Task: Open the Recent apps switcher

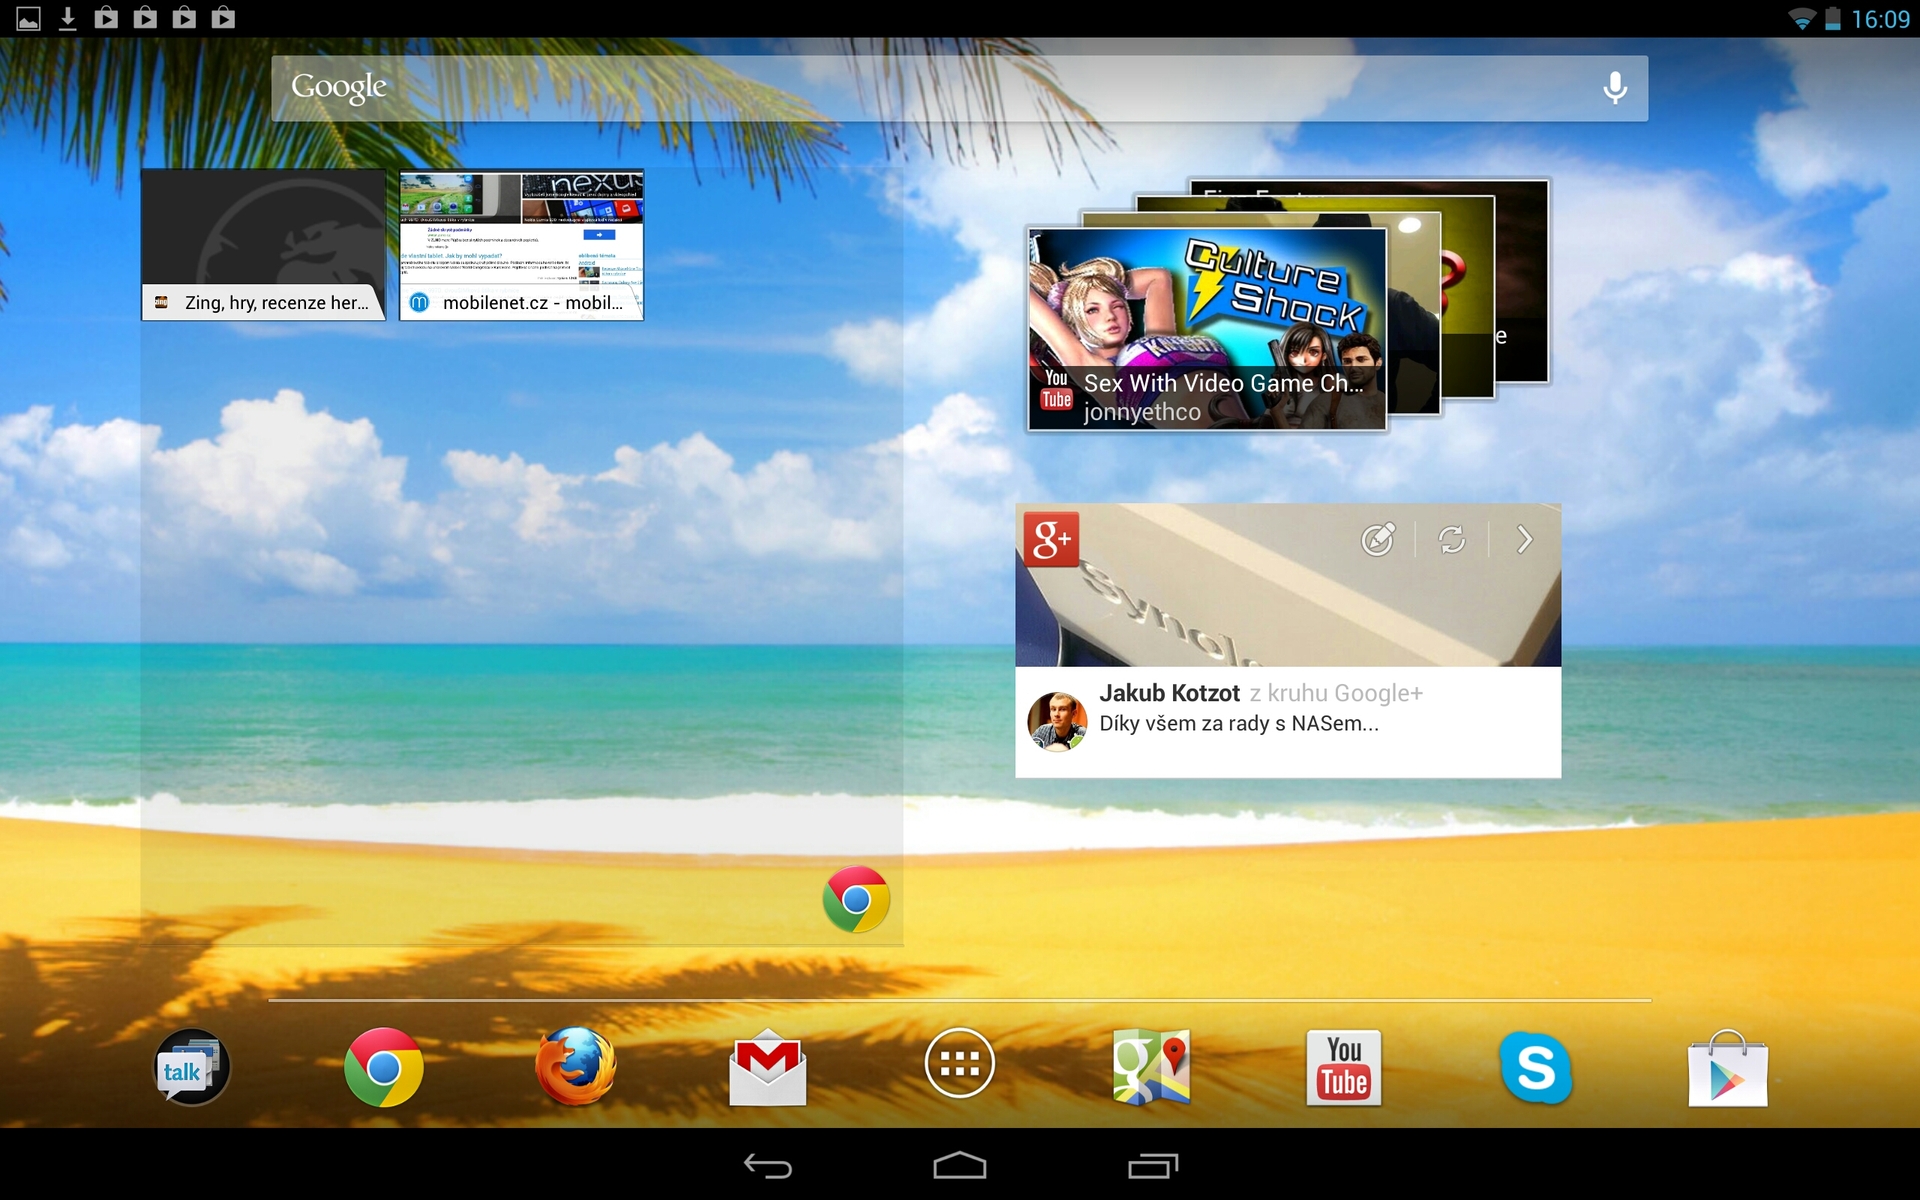Action: coord(1153,1166)
